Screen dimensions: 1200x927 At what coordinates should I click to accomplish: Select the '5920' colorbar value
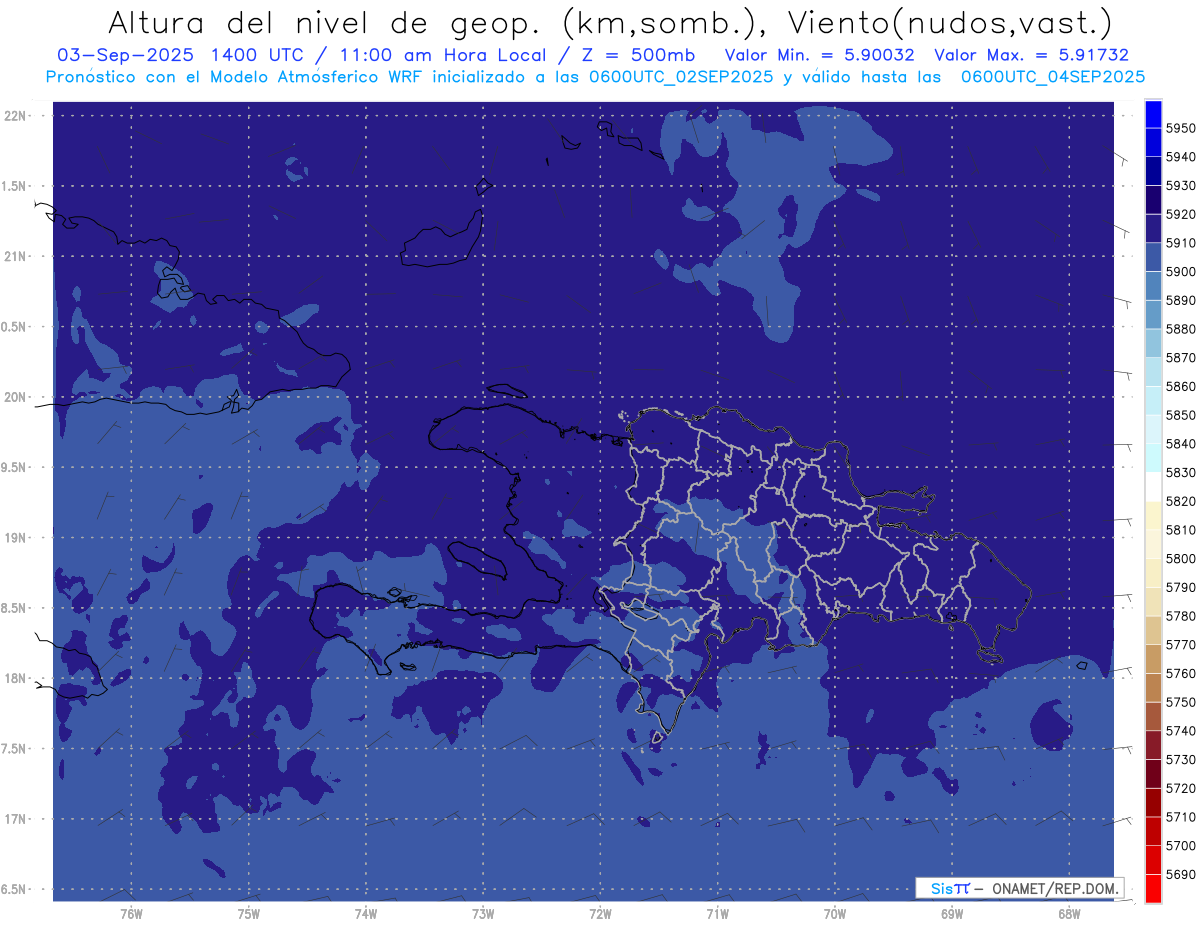pyautogui.click(x=1181, y=214)
